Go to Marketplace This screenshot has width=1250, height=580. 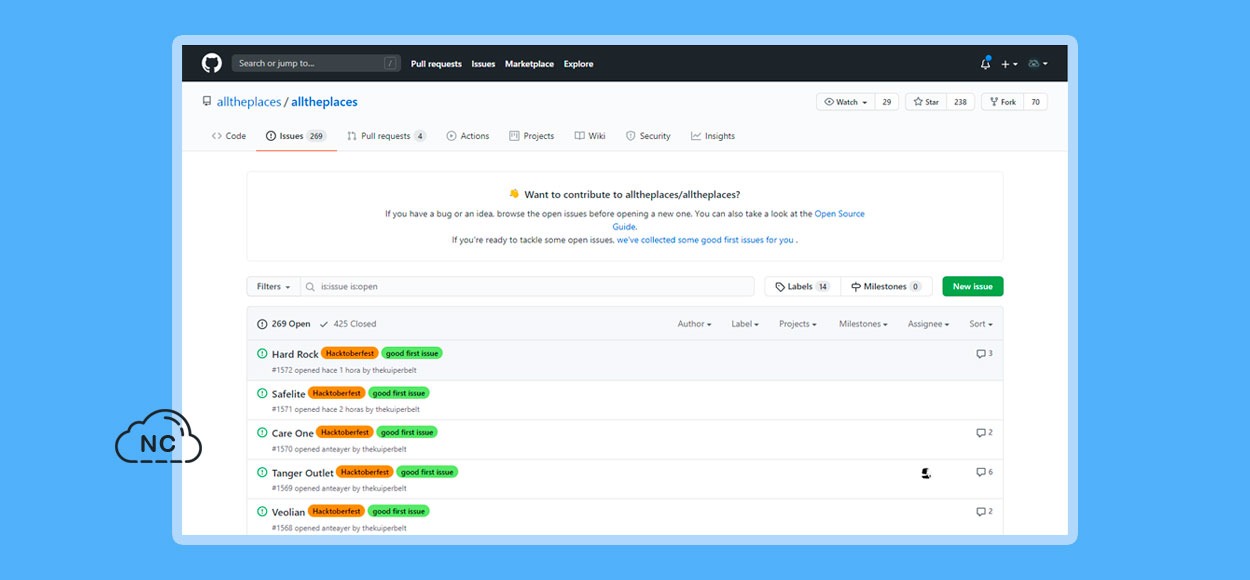point(529,64)
